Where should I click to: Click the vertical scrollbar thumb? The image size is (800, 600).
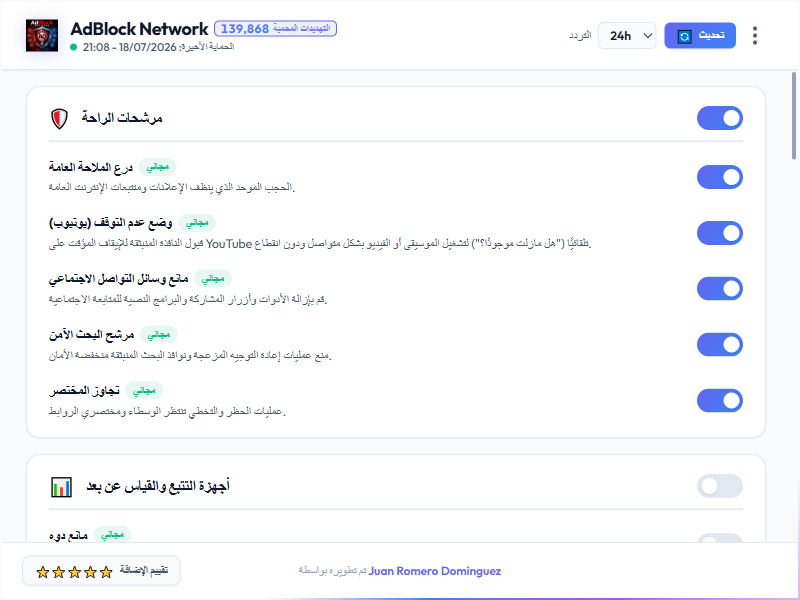(793, 116)
